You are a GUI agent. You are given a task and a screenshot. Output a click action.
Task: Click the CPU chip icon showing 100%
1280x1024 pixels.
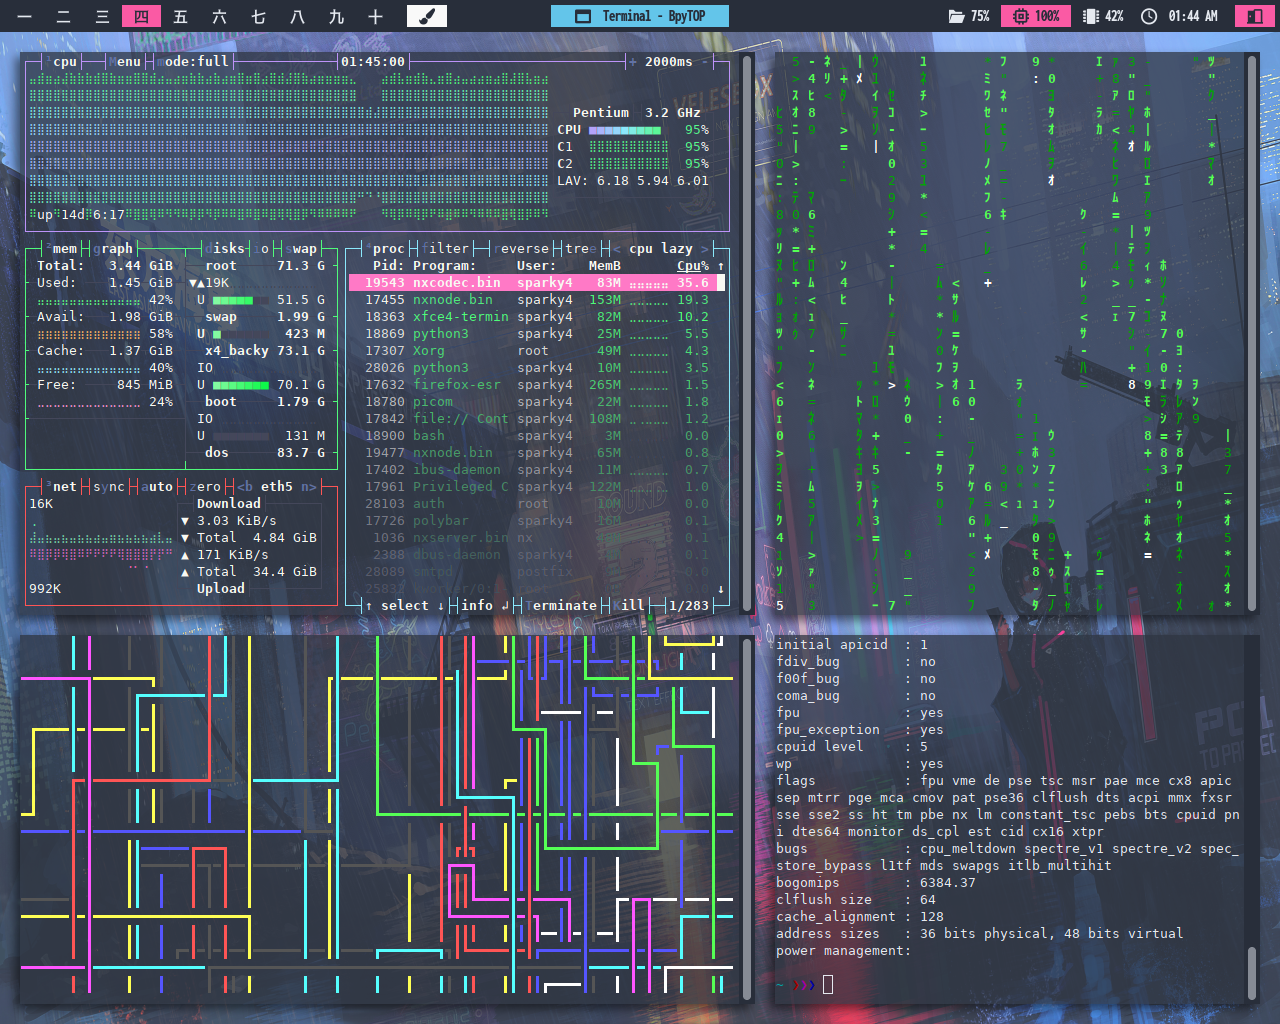click(1020, 16)
